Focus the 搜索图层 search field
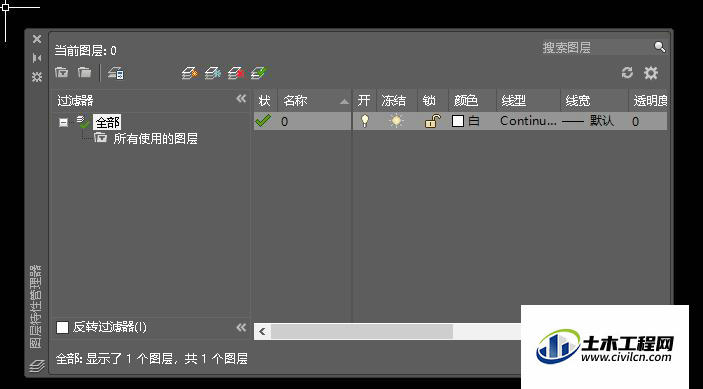The width and height of the screenshot is (703, 389). click(x=596, y=48)
